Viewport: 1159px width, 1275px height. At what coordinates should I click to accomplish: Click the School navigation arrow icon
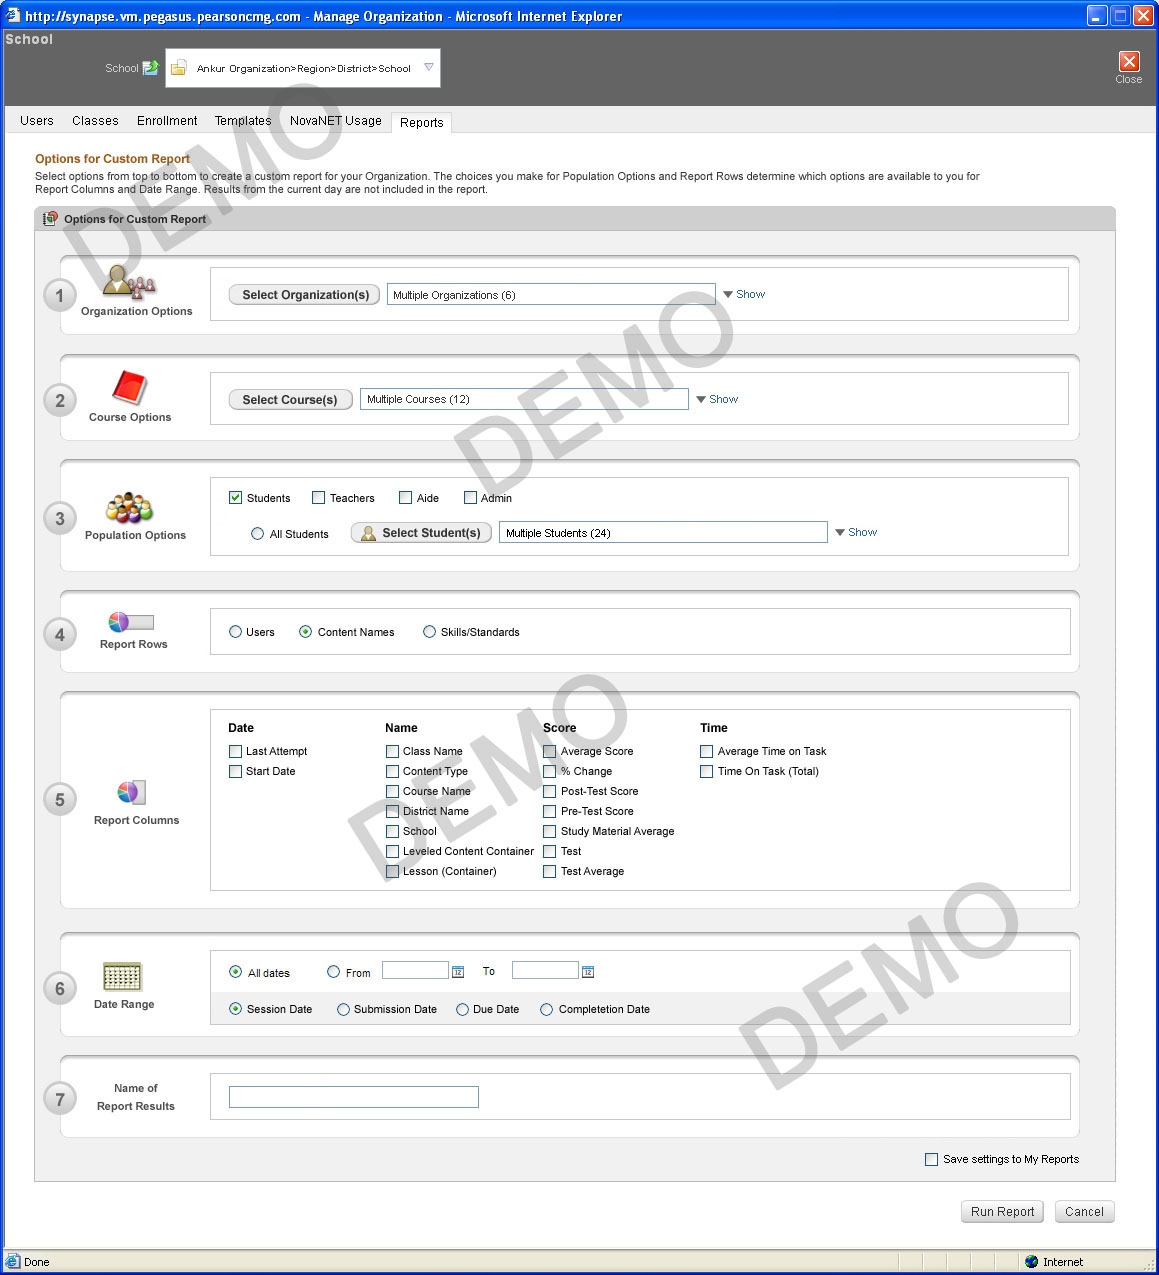coord(150,68)
